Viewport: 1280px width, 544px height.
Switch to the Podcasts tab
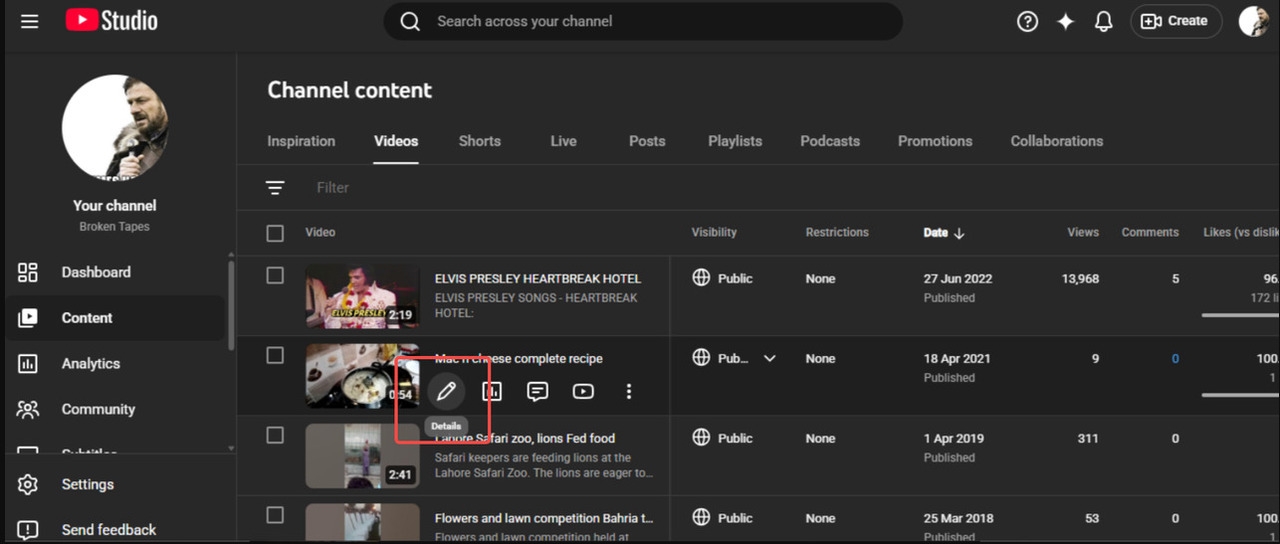pyautogui.click(x=830, y=141)
